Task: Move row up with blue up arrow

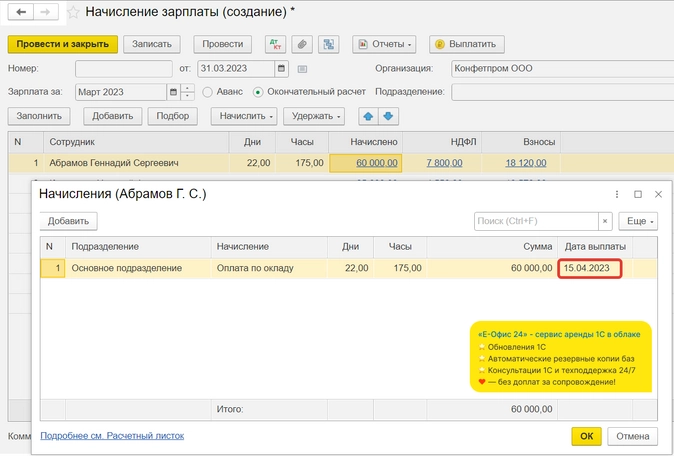Action: click(369, 116)
